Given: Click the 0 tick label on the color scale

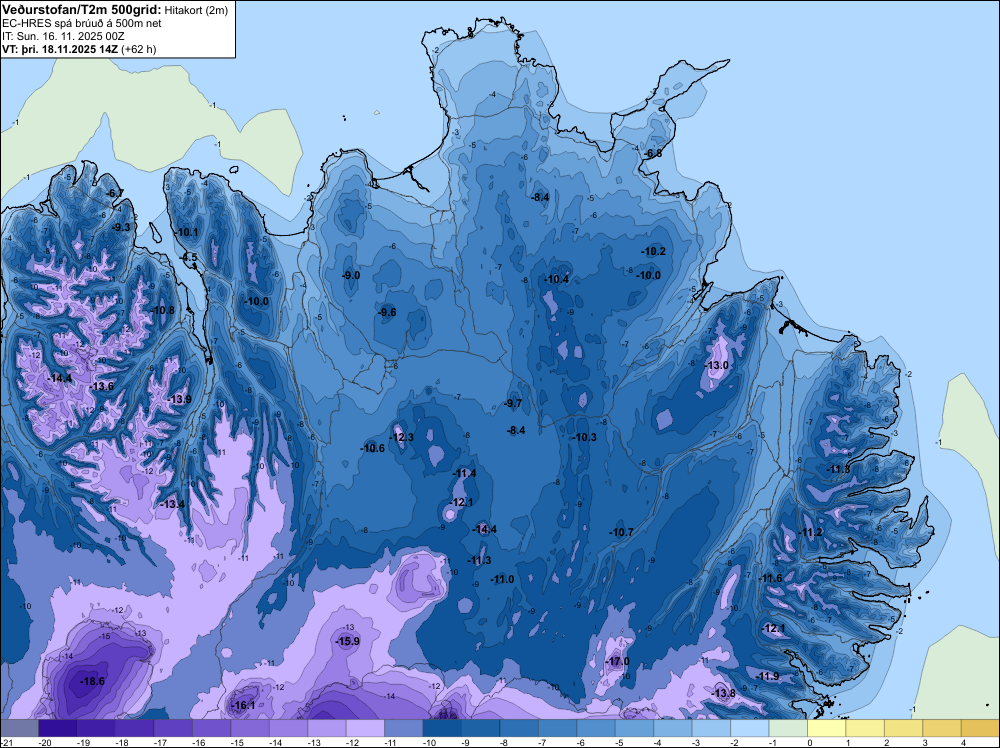Looking at the screenshot, I should point(809,742).
